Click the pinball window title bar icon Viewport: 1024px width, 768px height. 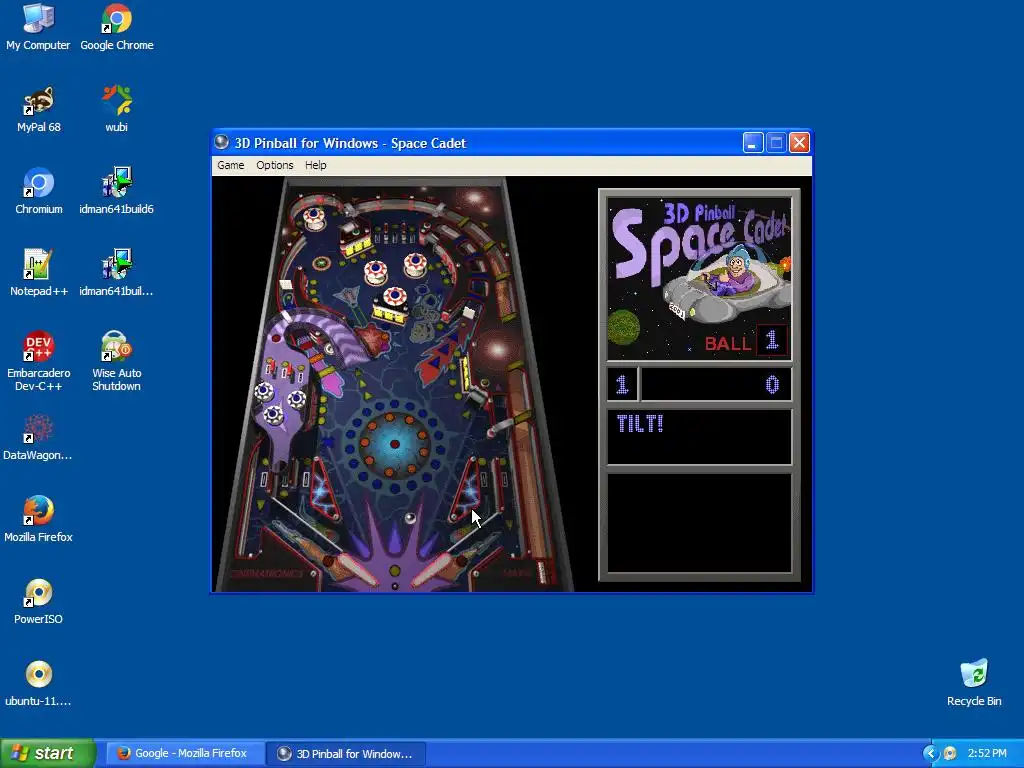(222, 142)
